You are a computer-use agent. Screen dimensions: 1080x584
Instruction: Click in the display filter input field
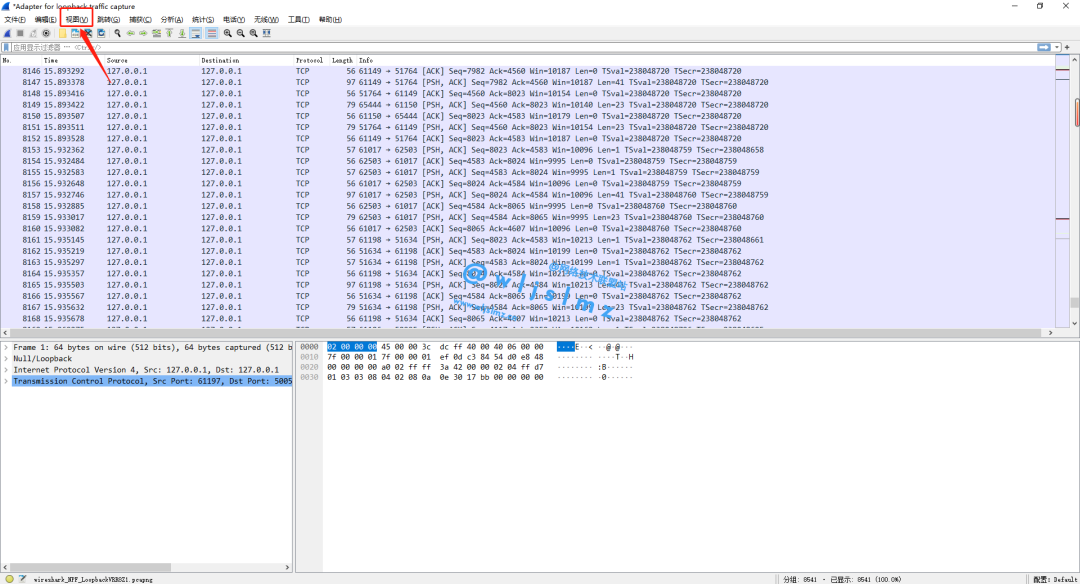coord(523,48)
